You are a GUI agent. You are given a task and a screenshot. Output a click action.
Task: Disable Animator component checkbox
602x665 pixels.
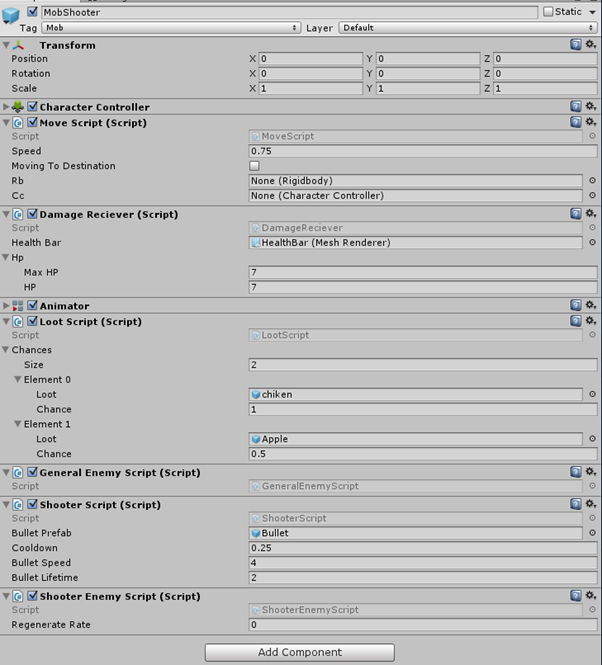32,305
